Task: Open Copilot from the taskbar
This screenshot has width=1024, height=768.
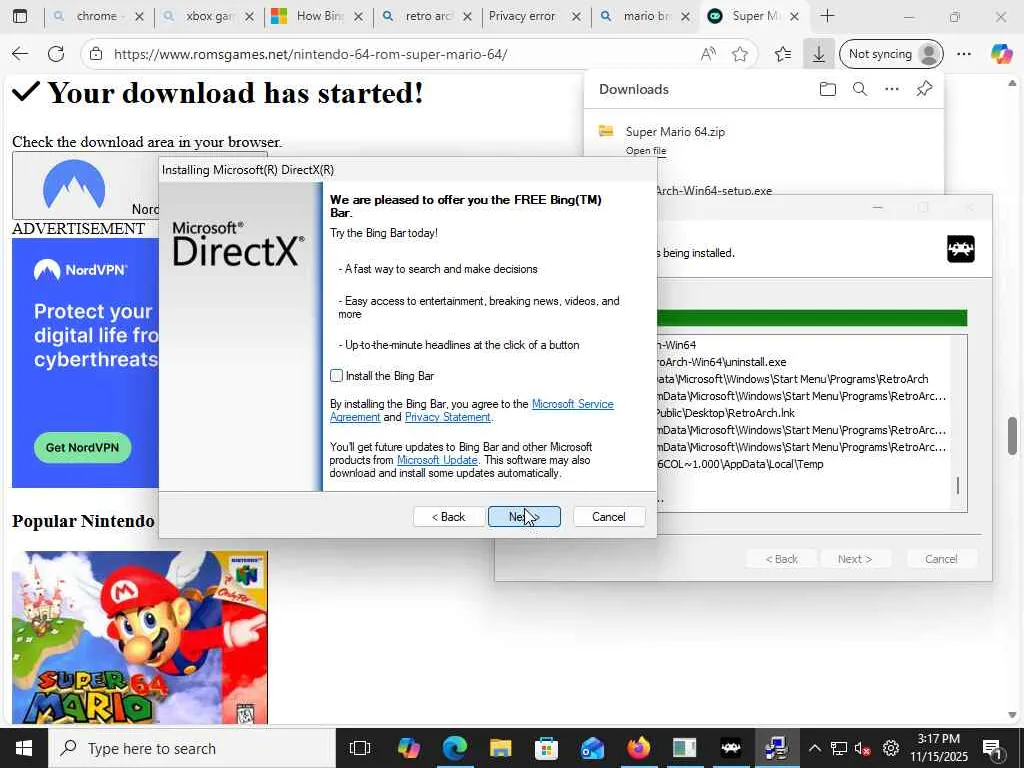Action: coord(408,748)
